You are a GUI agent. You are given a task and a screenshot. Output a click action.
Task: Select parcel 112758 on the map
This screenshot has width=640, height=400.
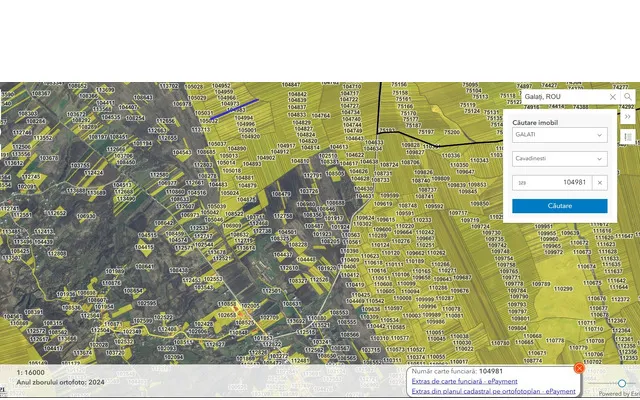[x=283, y=215]
